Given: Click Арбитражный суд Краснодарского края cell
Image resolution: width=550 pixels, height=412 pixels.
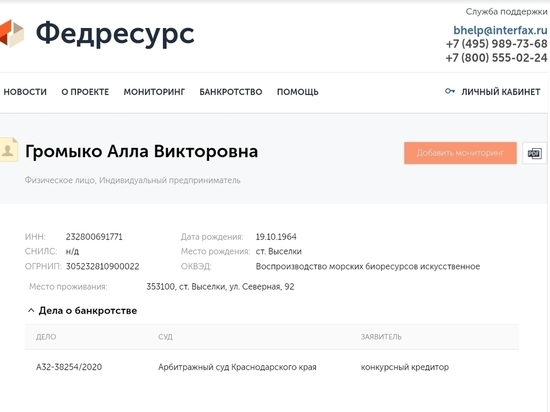Looking at the screenshot, I should [x=237, y=367].
